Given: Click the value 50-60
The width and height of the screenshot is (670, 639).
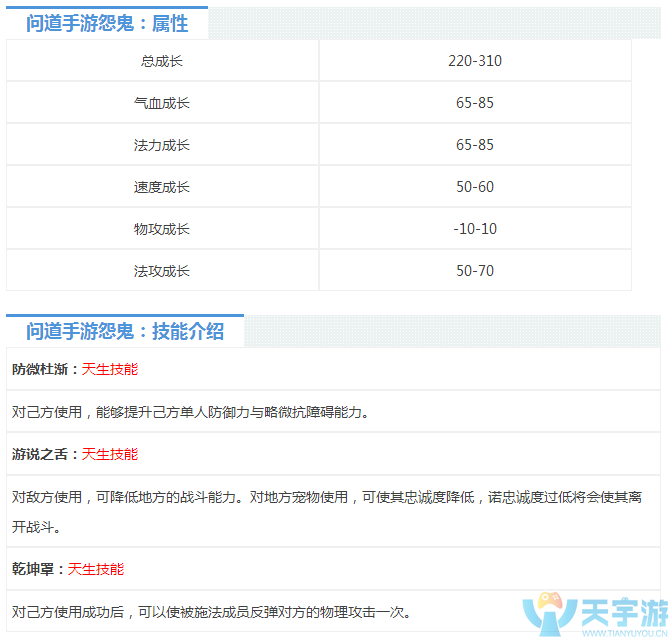Looking at the screenshot, I should (475, 186).
